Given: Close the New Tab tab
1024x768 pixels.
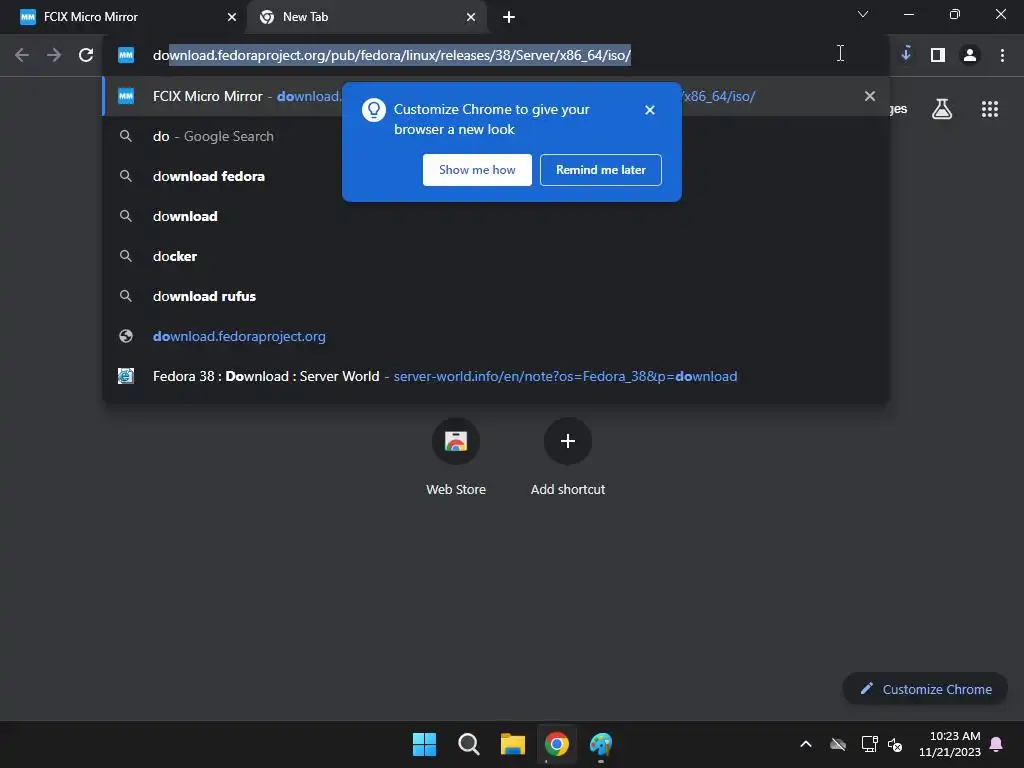Looking at the screenshot, I should point(471,17).
